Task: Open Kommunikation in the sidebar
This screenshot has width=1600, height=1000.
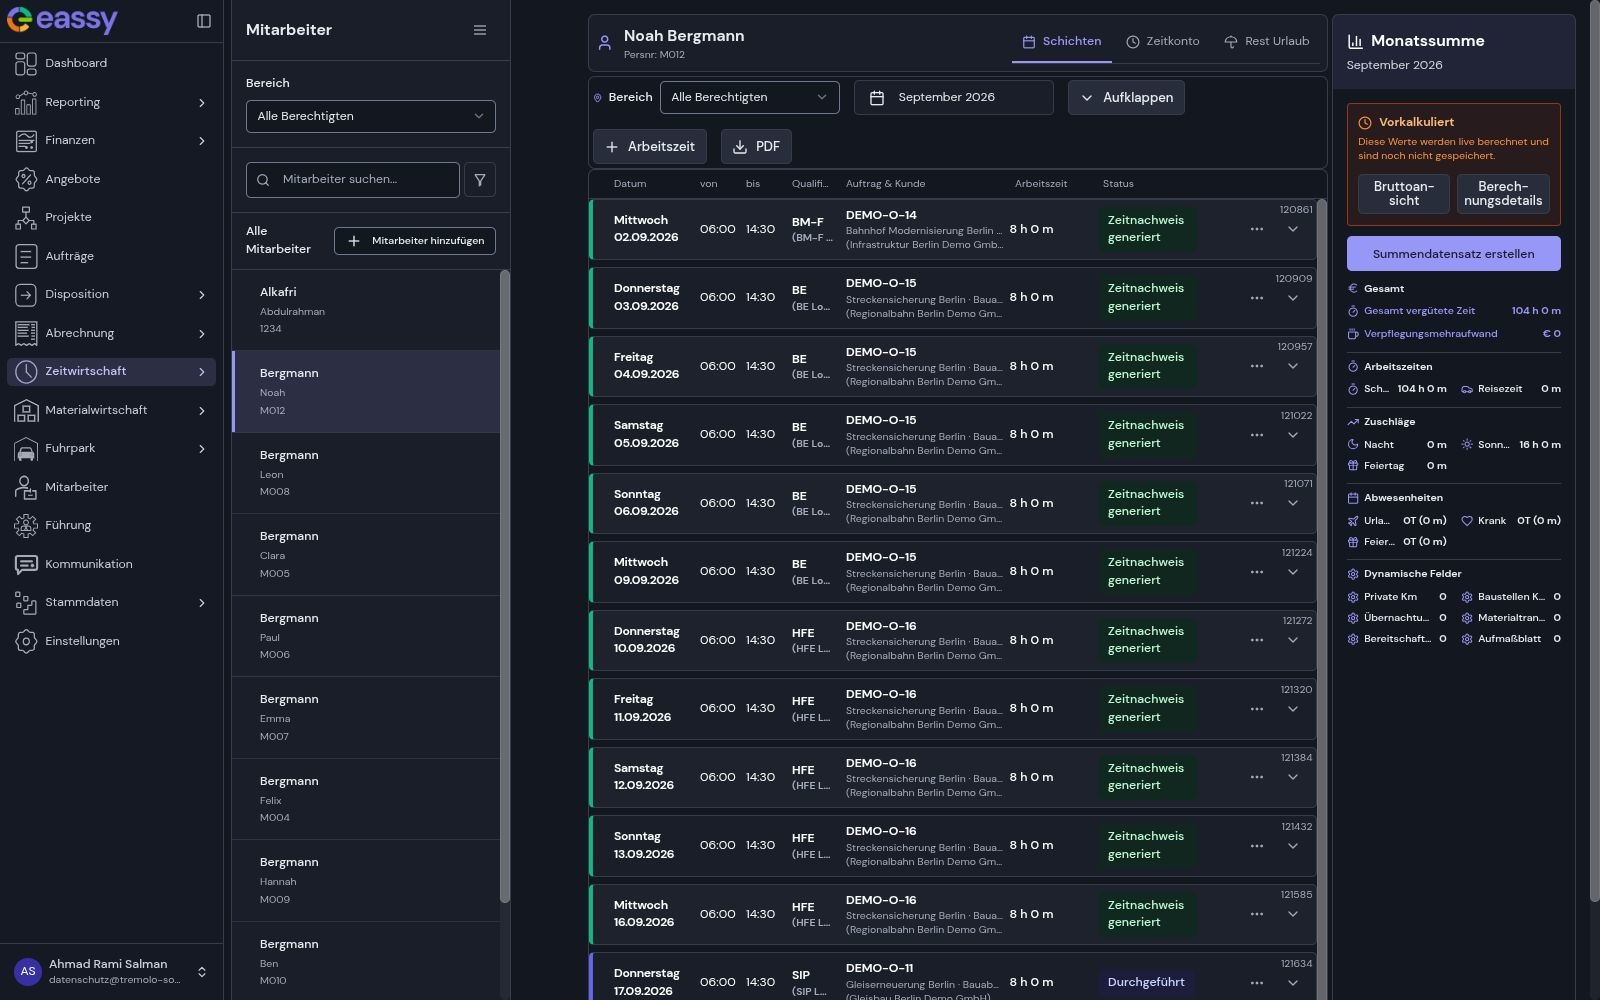Action: 111,564
